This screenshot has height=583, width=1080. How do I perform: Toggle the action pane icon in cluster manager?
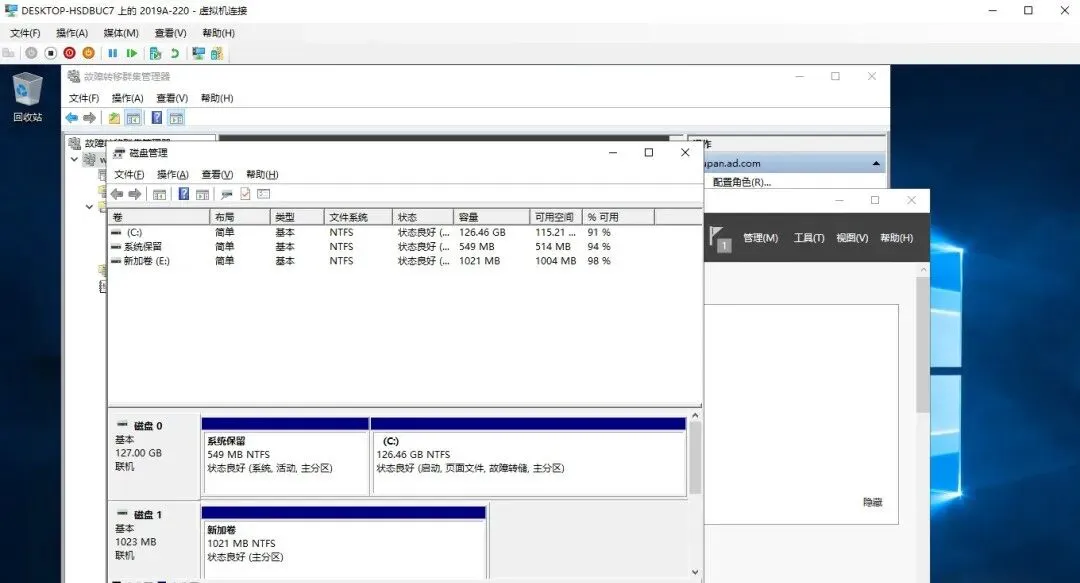(176, 117)
